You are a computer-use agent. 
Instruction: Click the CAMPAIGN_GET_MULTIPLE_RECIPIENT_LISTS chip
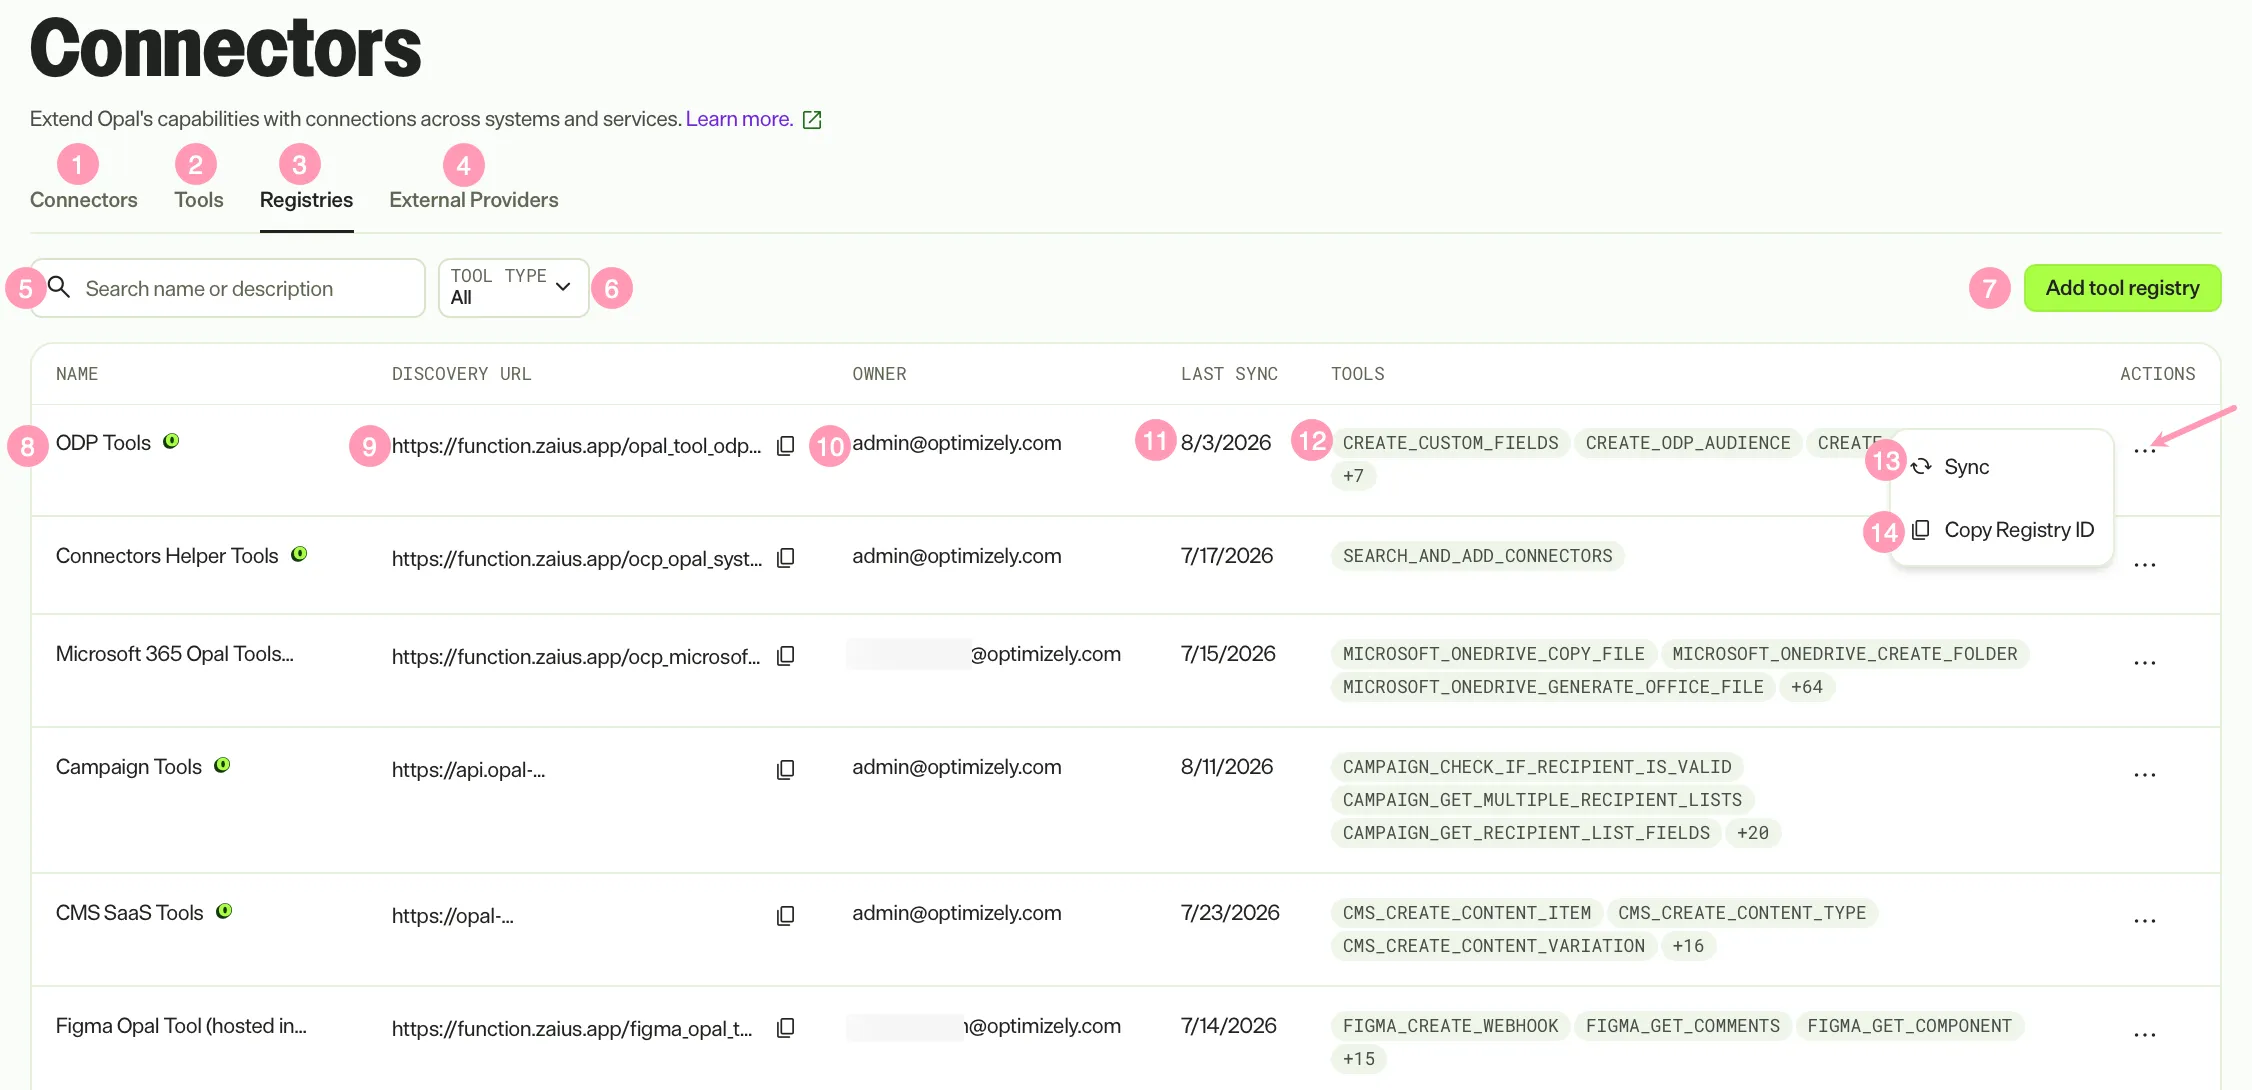pyautogui.click(x=1542, y=800)
